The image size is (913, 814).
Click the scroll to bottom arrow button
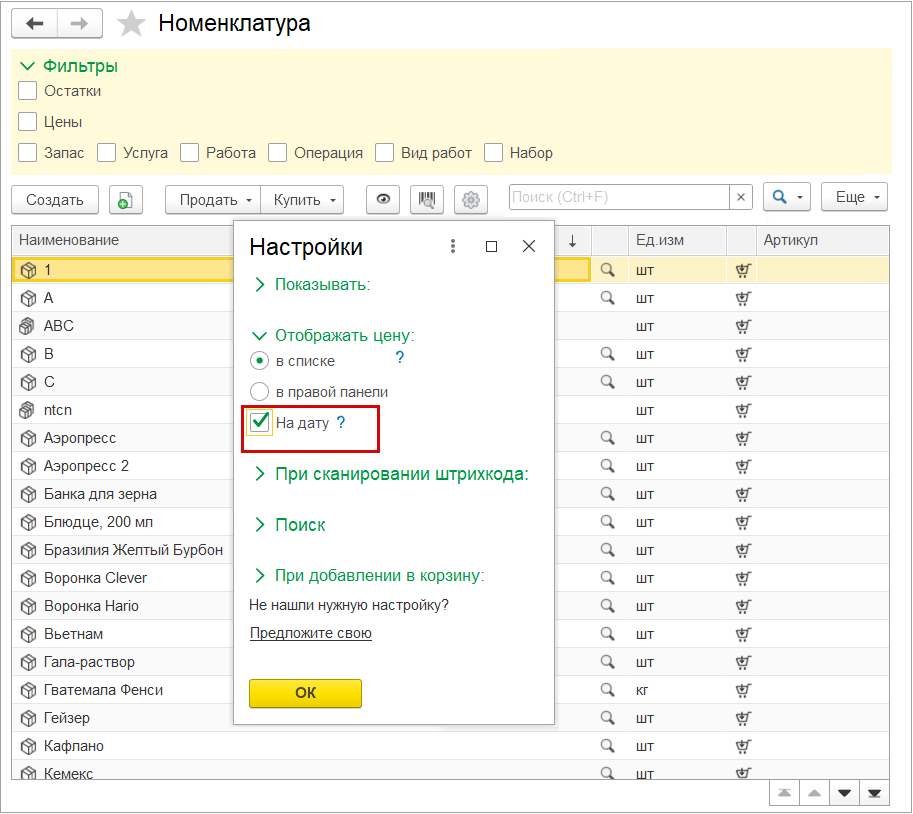coord(875,793)
